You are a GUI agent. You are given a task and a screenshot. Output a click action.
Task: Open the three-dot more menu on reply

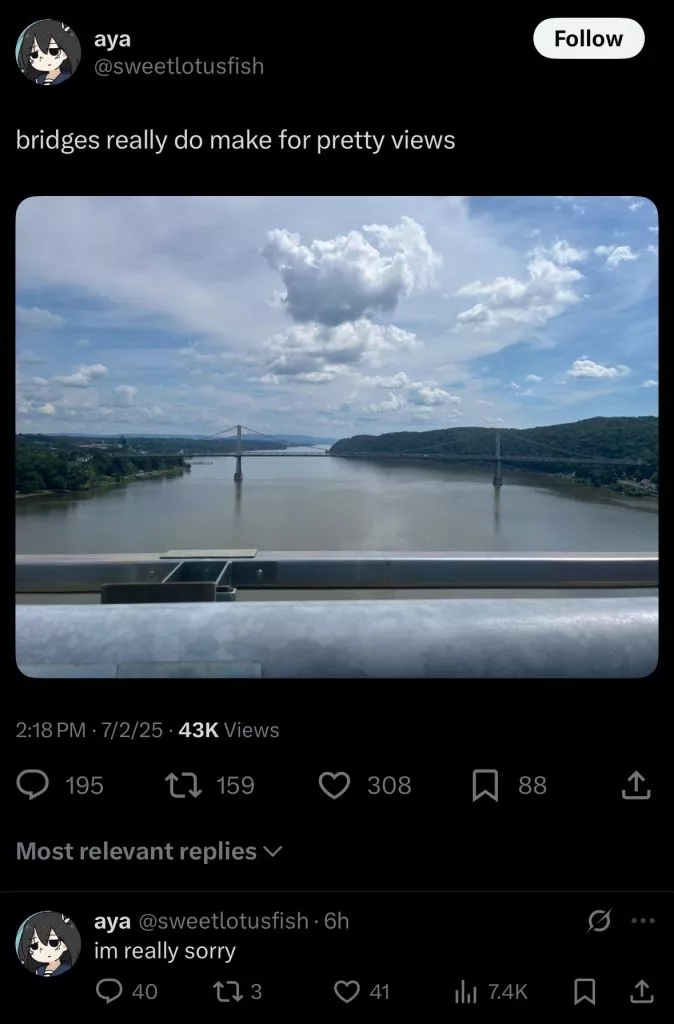tap(643, 921)
